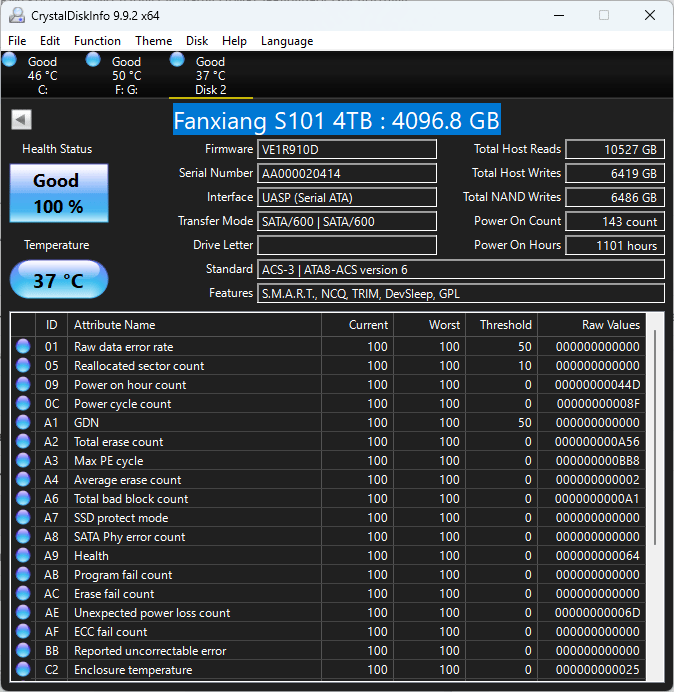Click status orb for Power cycle count
This screenshot has width=674, height=692.
pyautogui.click(x=23, y=403)
